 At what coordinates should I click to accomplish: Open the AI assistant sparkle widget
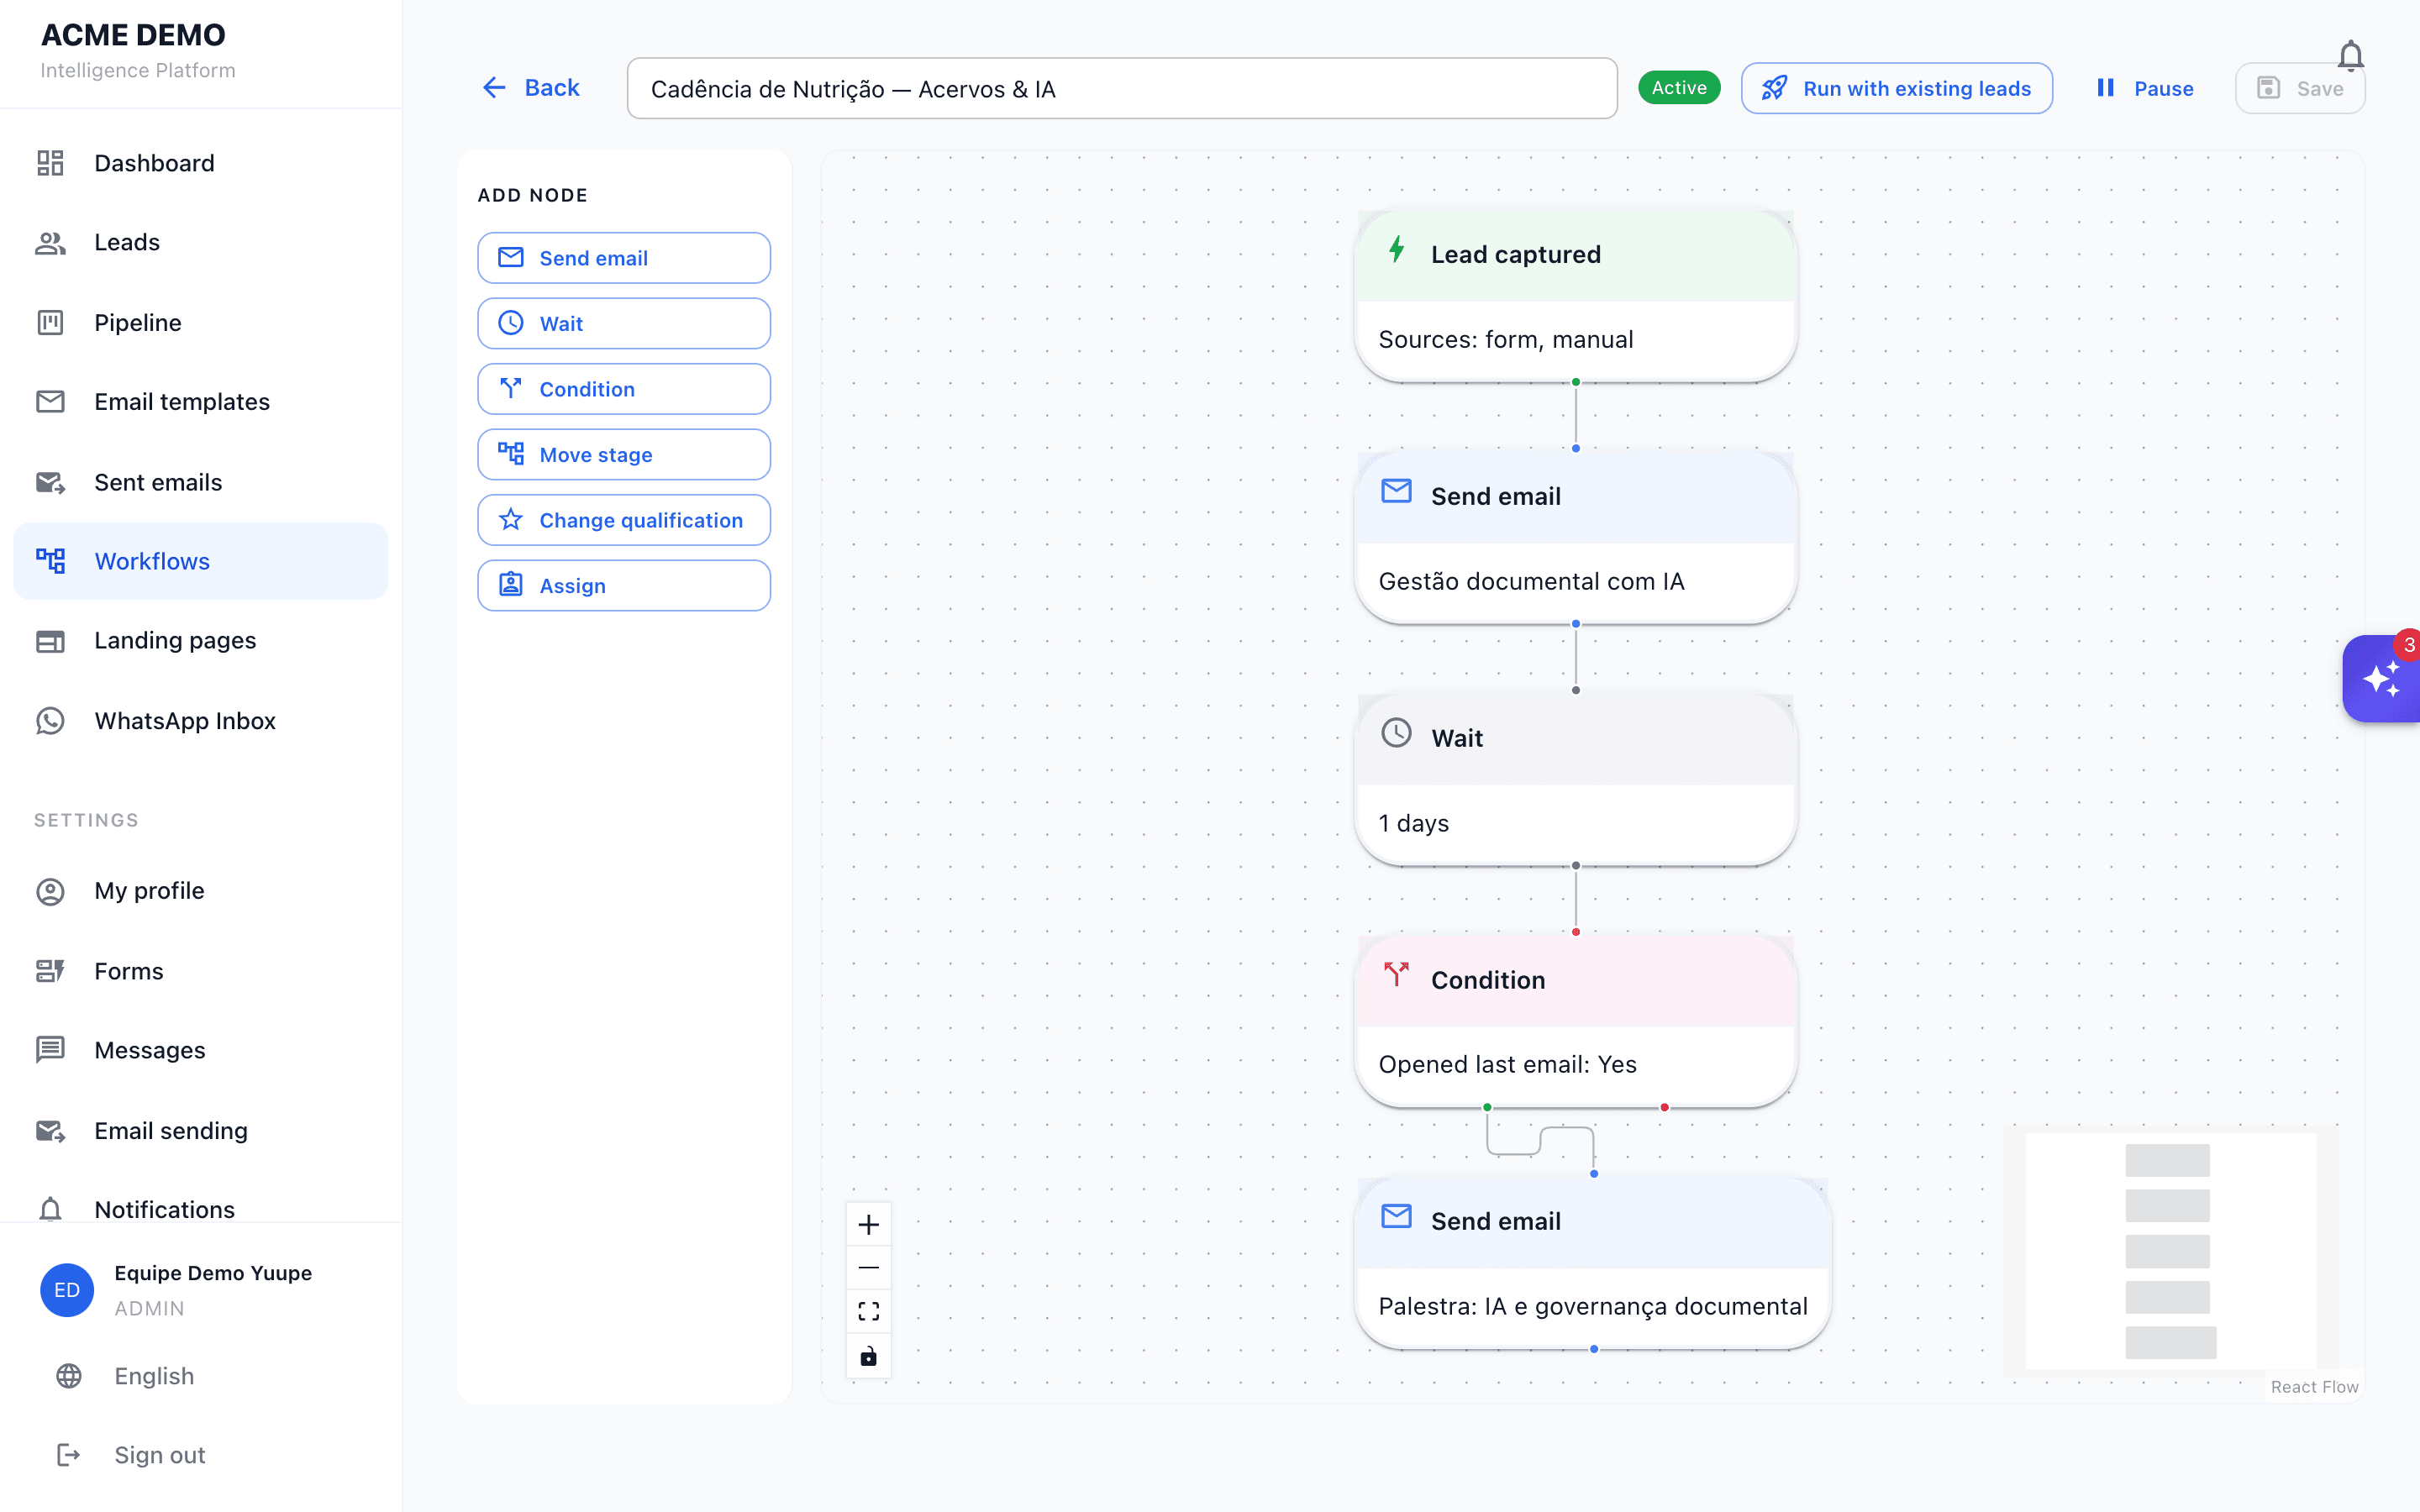(x=2382, y=679)
